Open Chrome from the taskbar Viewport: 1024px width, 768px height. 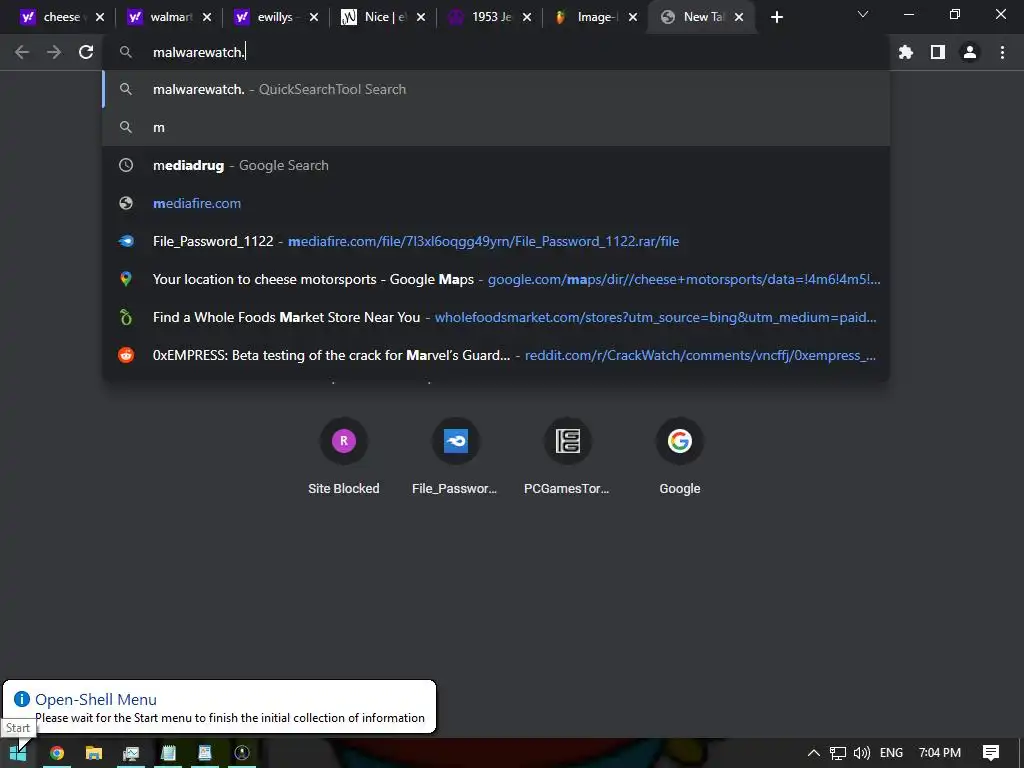pyautogui.click(x=57, y=753)
